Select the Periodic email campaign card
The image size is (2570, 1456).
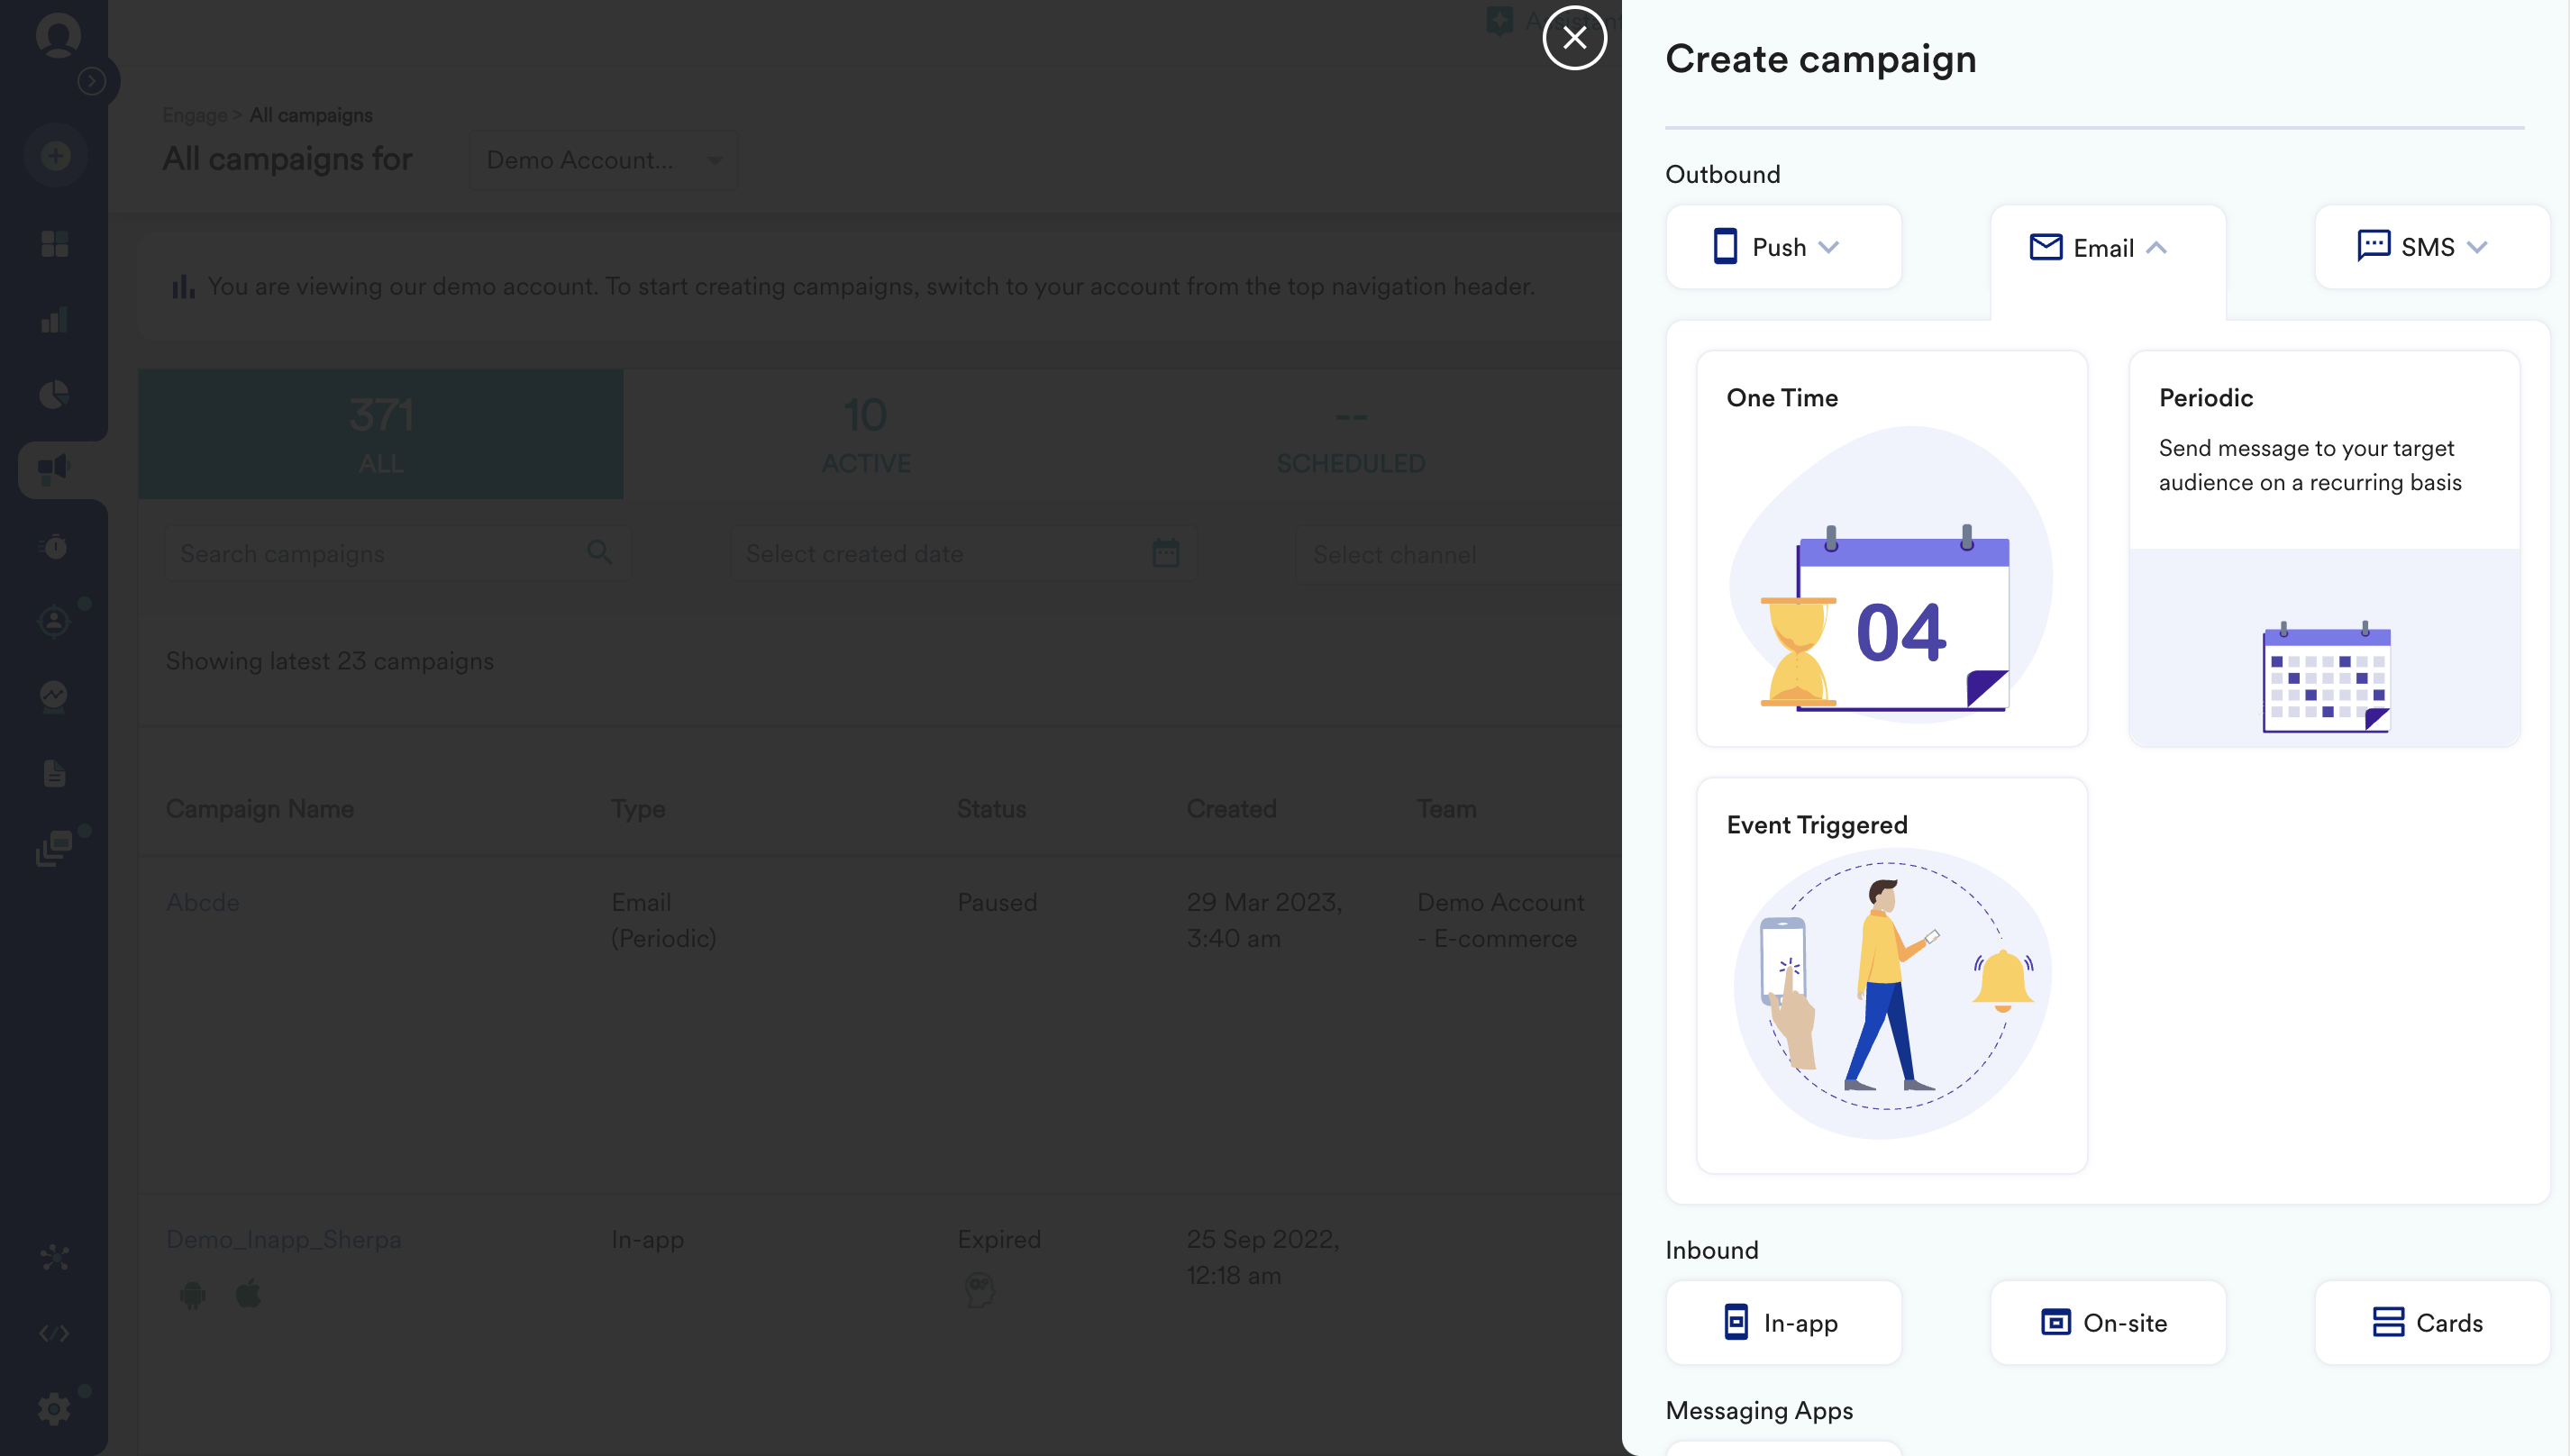point(2323,548)
